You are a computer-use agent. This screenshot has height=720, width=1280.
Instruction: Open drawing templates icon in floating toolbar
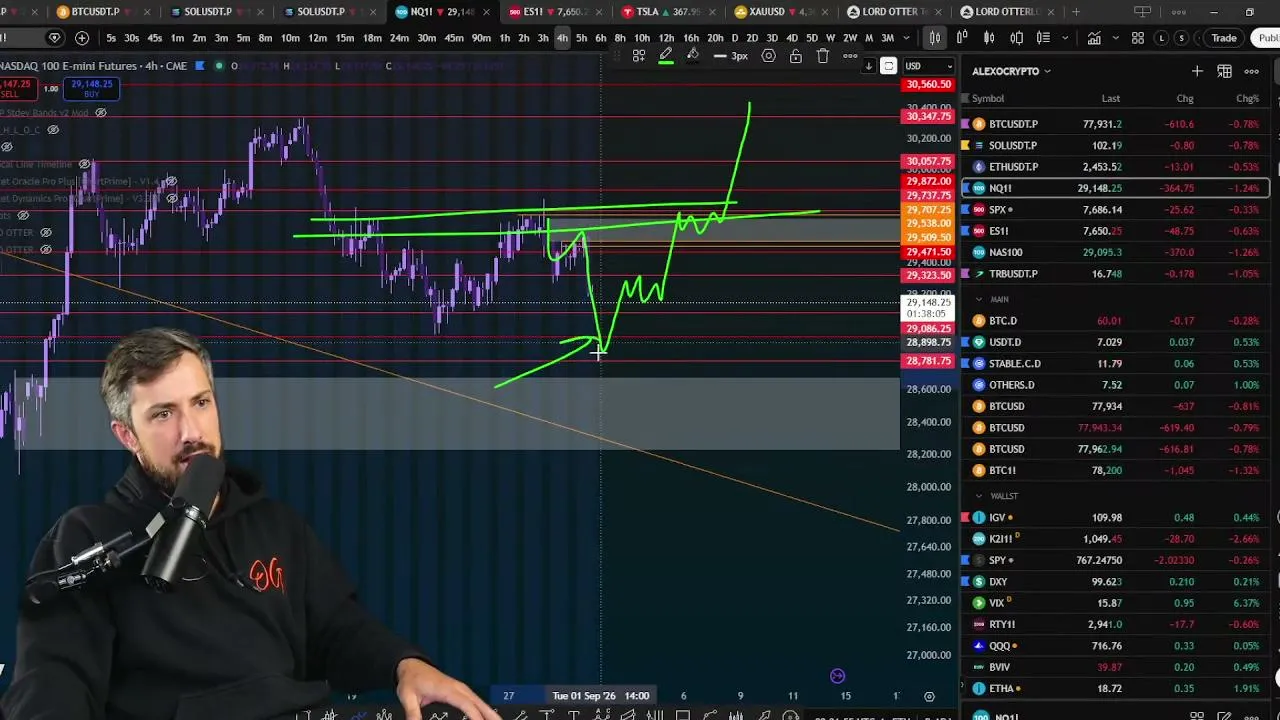coord(638,56)
